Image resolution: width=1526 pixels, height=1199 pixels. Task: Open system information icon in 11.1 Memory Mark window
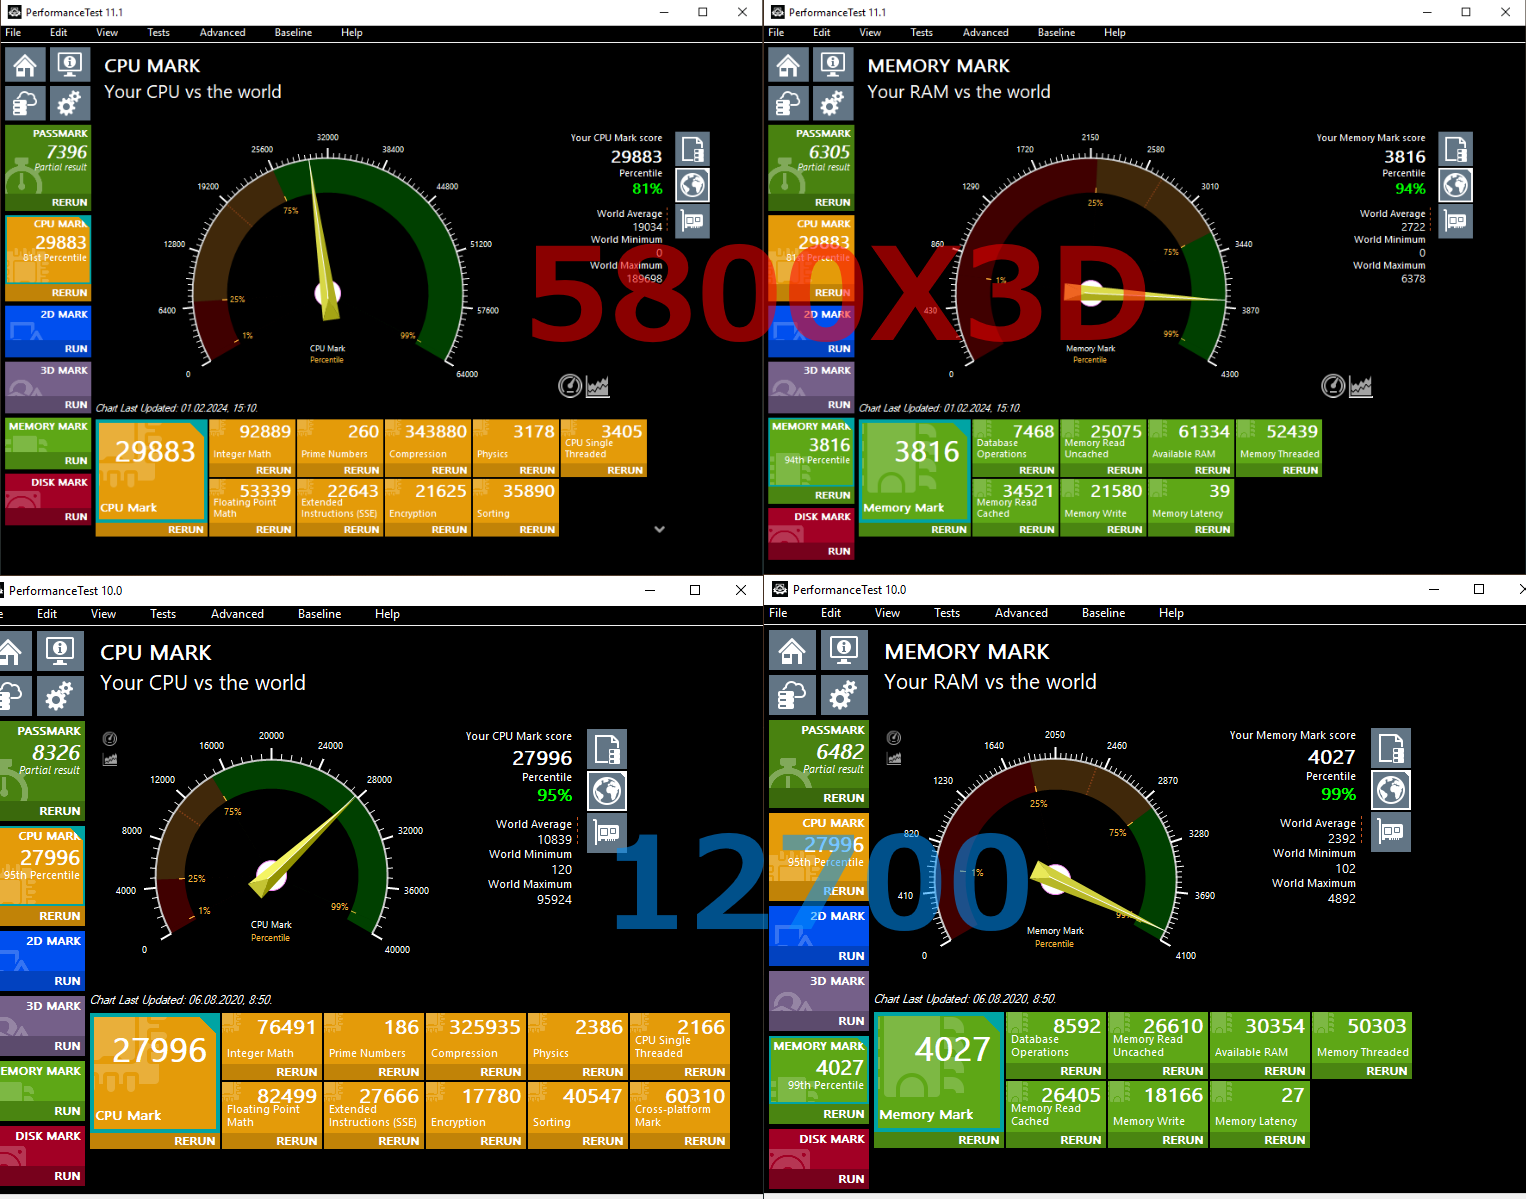[832, 66]
